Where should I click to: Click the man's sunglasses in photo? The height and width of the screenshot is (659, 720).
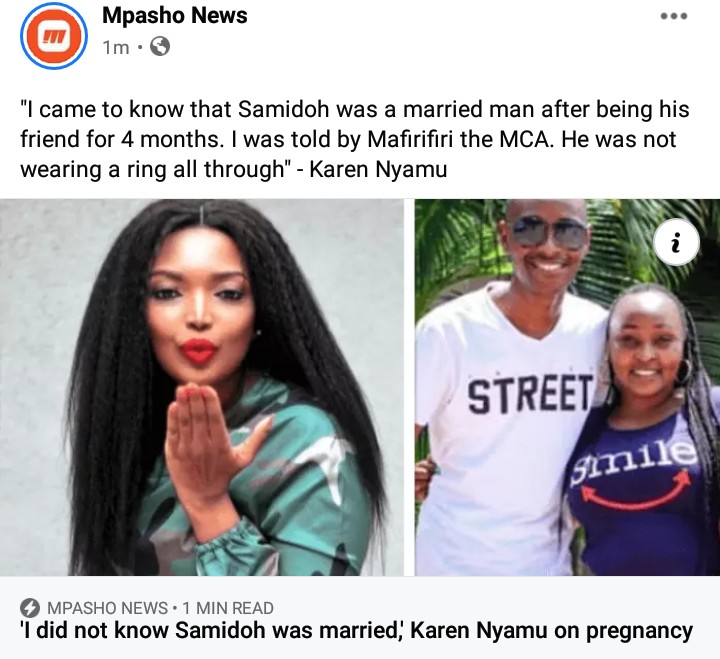coord(548,231)
